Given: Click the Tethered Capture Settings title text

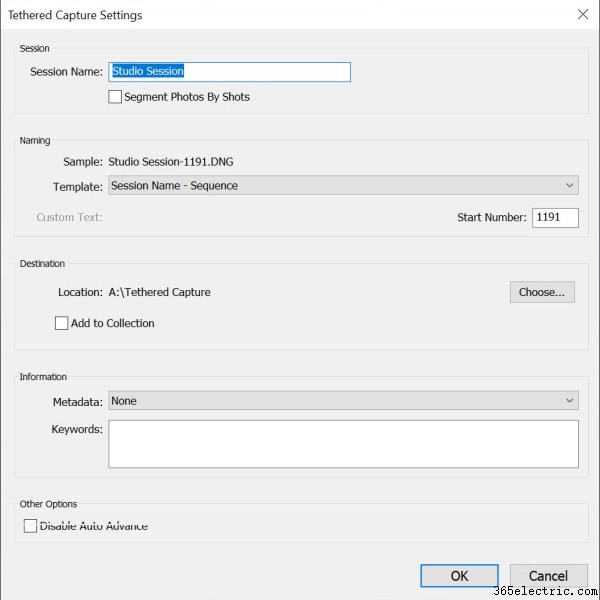Looking at the screenshot, I should [75, 15].
